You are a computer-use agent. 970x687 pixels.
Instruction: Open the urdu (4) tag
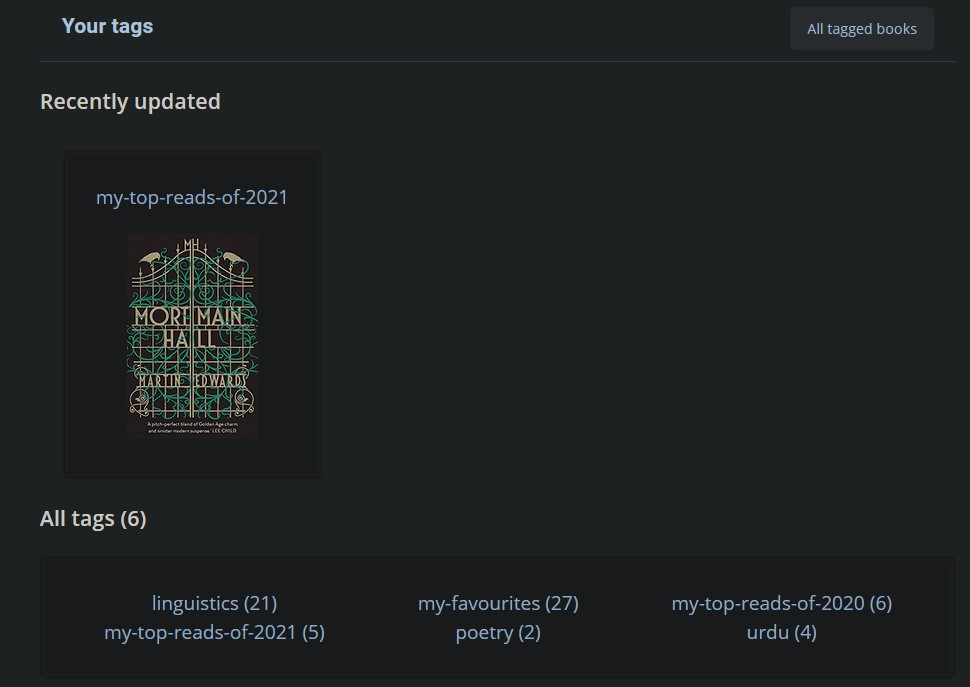click(x=781, y=632)
